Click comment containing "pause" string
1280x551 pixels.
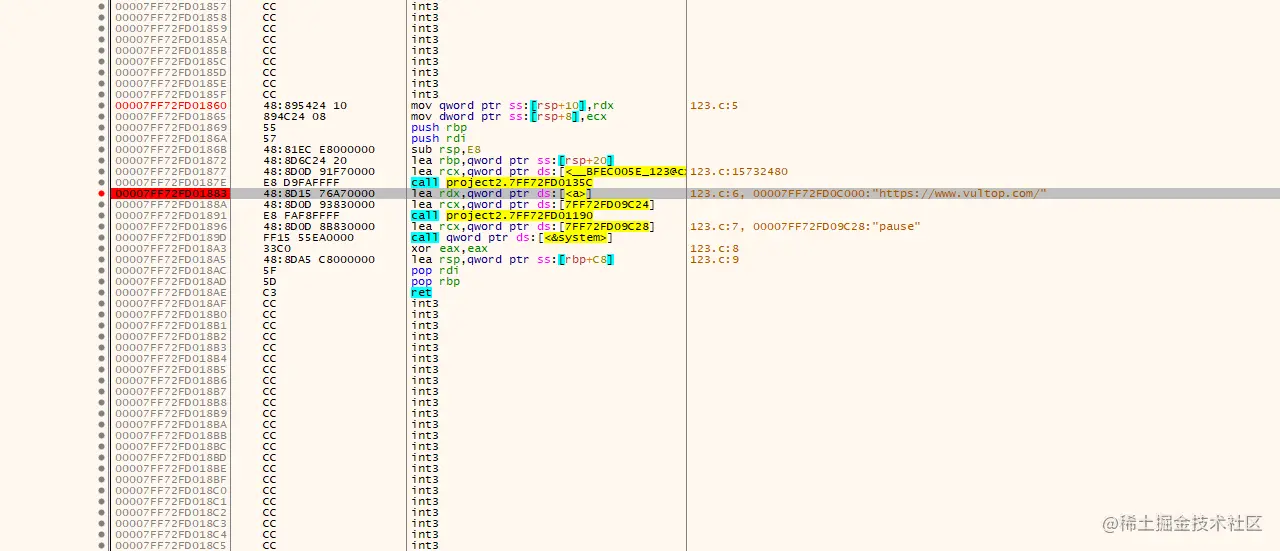pyautogui.click(x=804, y=226)
